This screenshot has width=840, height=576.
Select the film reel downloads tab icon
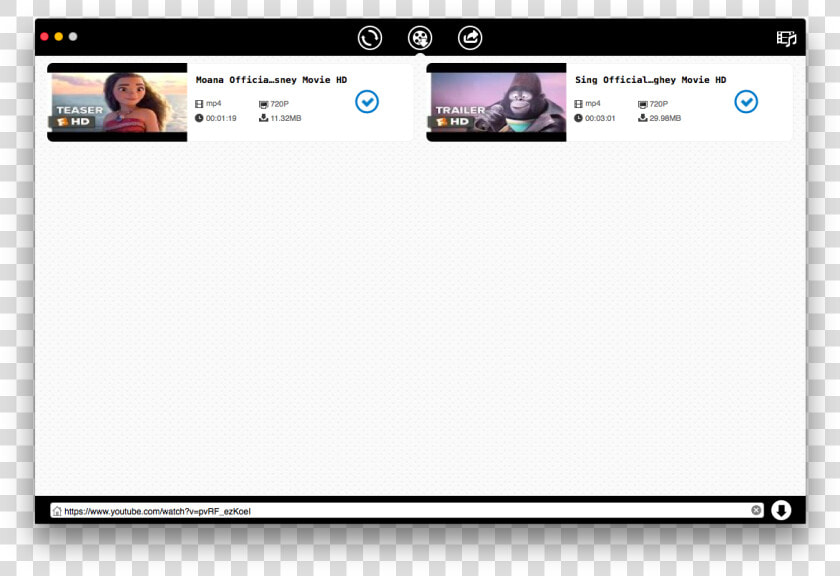pos(419,38)
